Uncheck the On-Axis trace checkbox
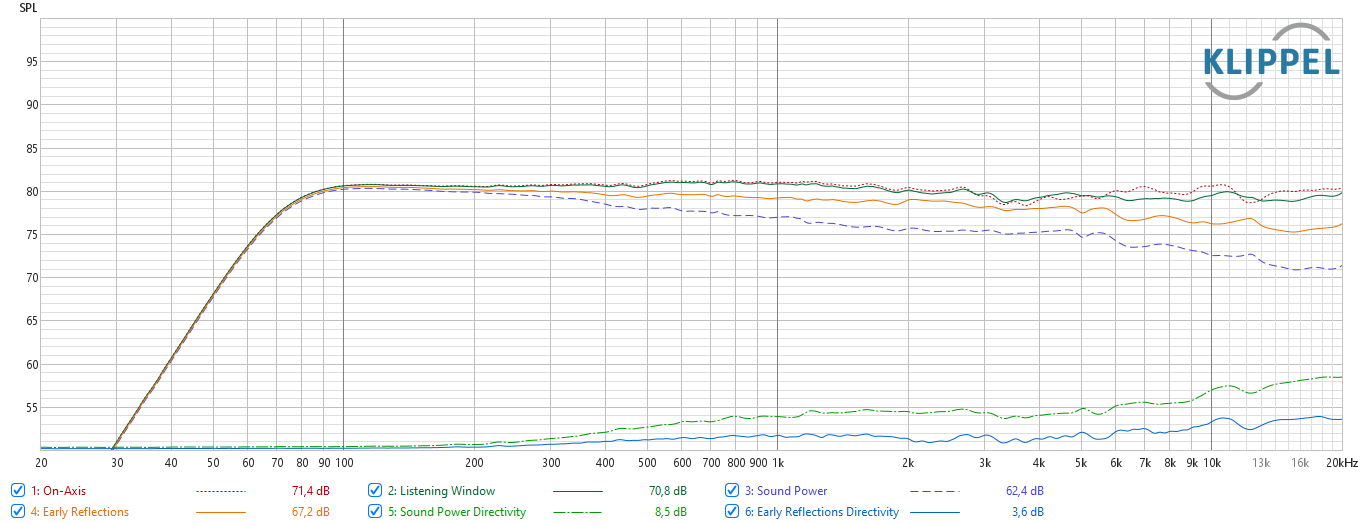The width and height of the screenshot is (1362, 523). tap(18, 491)
